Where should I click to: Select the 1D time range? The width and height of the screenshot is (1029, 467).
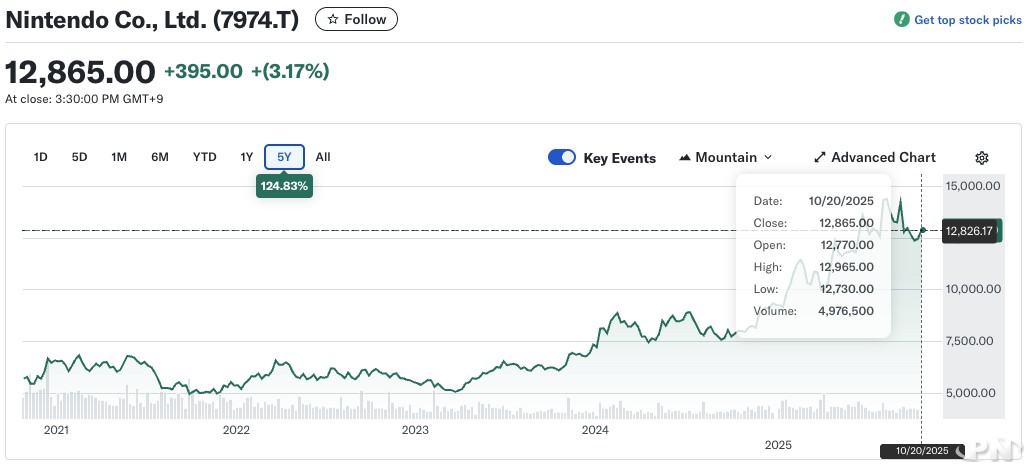tap(41, 157)
